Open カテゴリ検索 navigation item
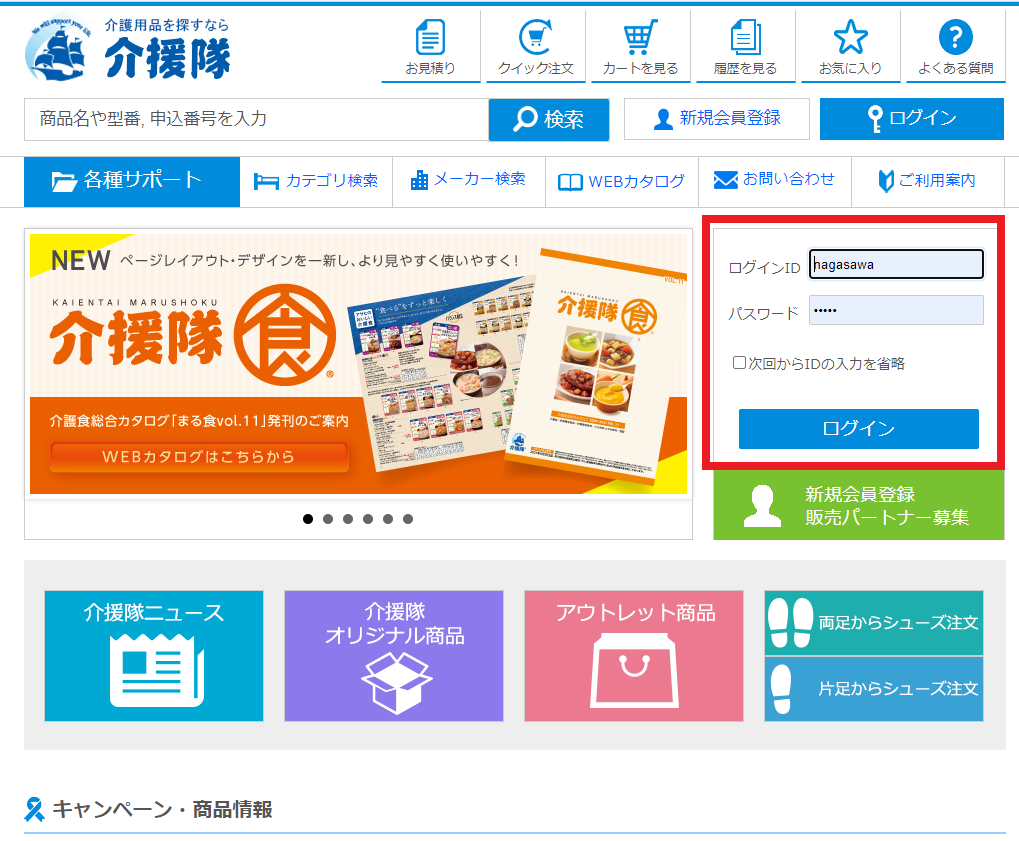The image size is (1019, 841). point(316,181)
